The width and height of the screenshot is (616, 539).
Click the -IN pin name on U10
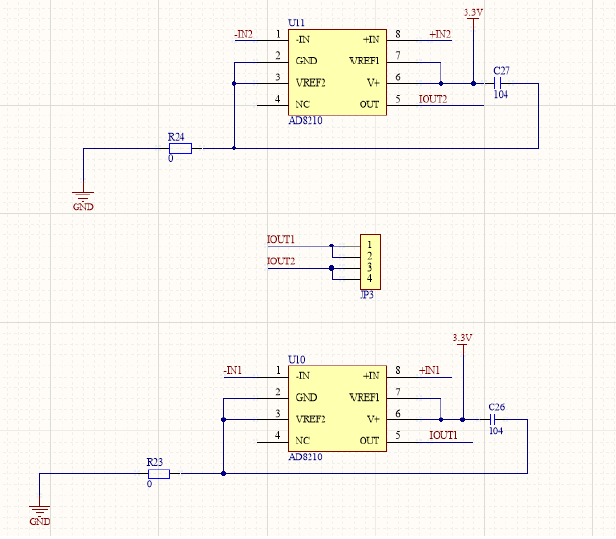click(302, 376)
